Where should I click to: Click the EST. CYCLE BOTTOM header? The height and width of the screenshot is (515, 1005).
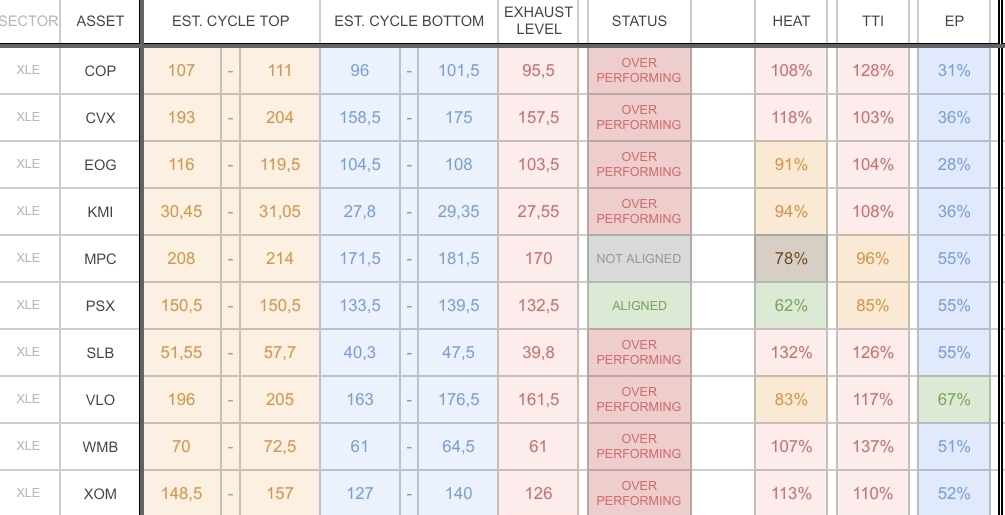tap(409, 20)
